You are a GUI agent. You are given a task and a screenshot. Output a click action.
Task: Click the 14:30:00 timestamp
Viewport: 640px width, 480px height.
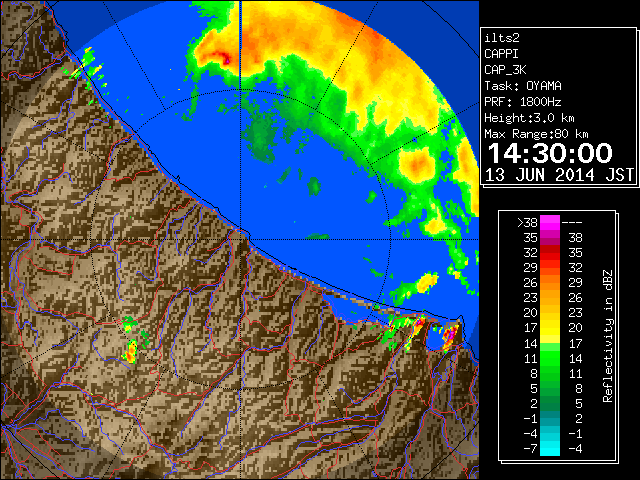550,153
